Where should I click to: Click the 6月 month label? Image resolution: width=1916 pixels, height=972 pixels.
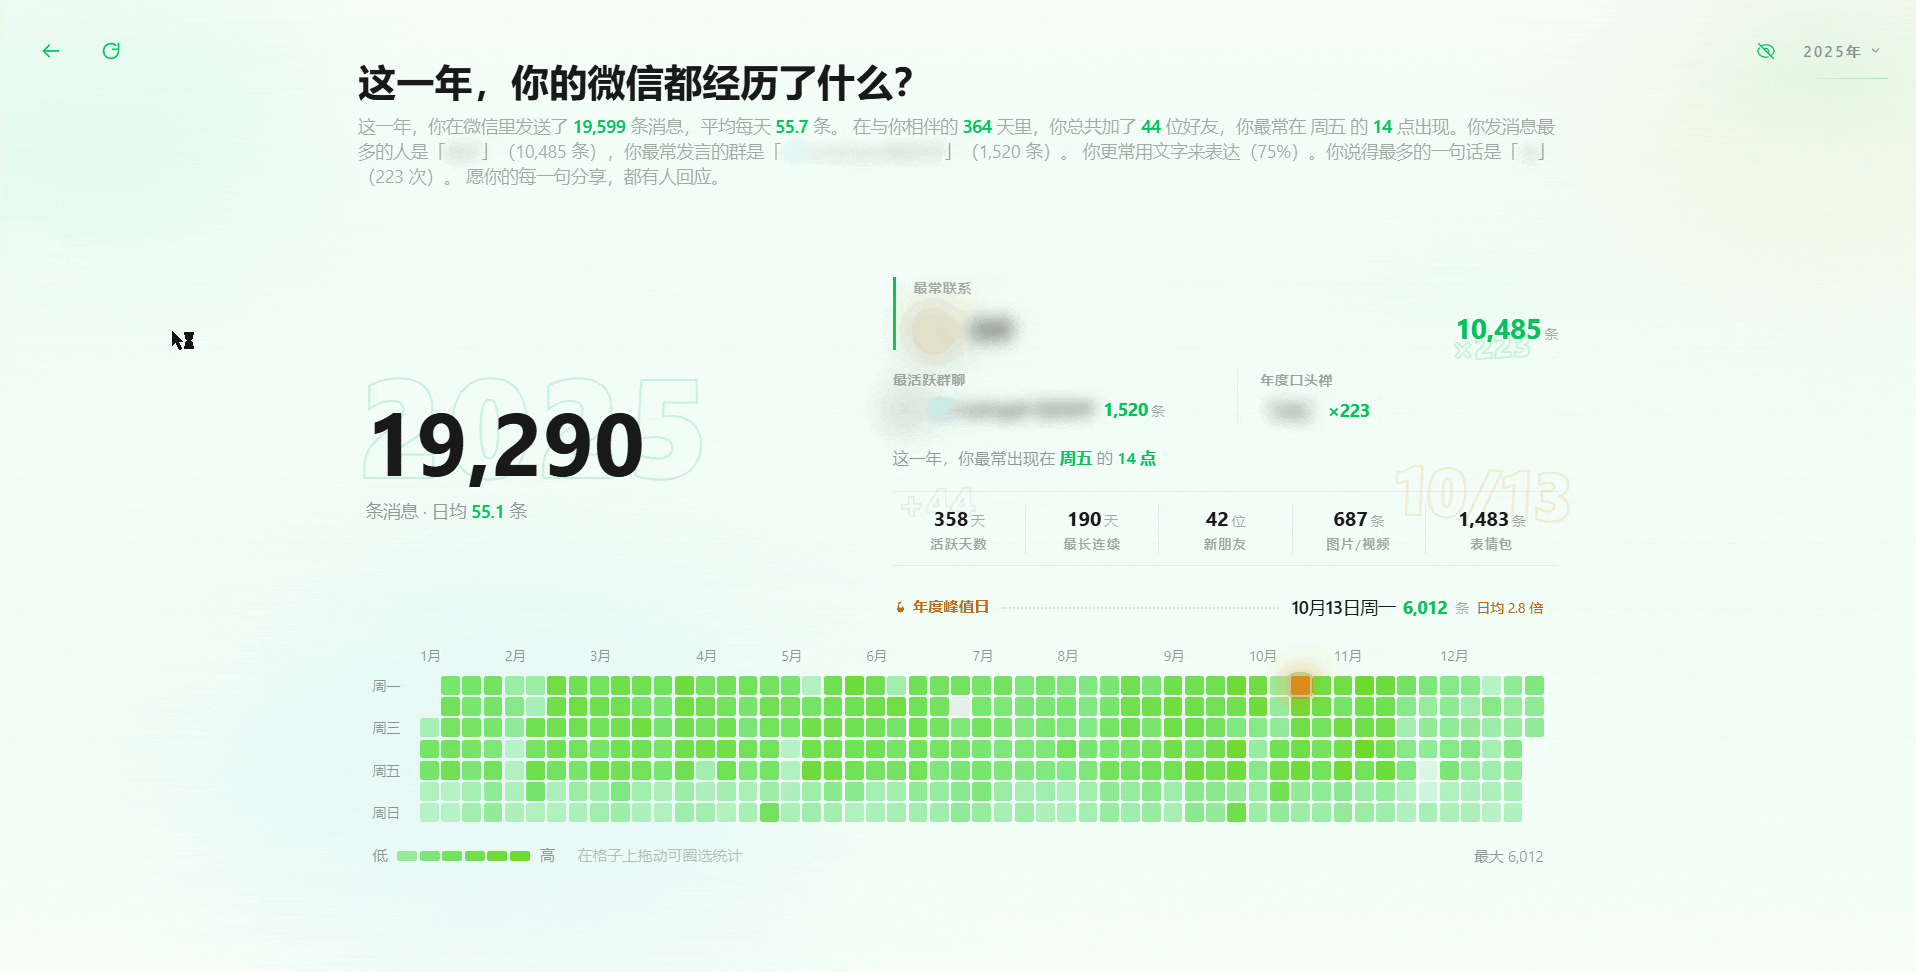point(876,656)
